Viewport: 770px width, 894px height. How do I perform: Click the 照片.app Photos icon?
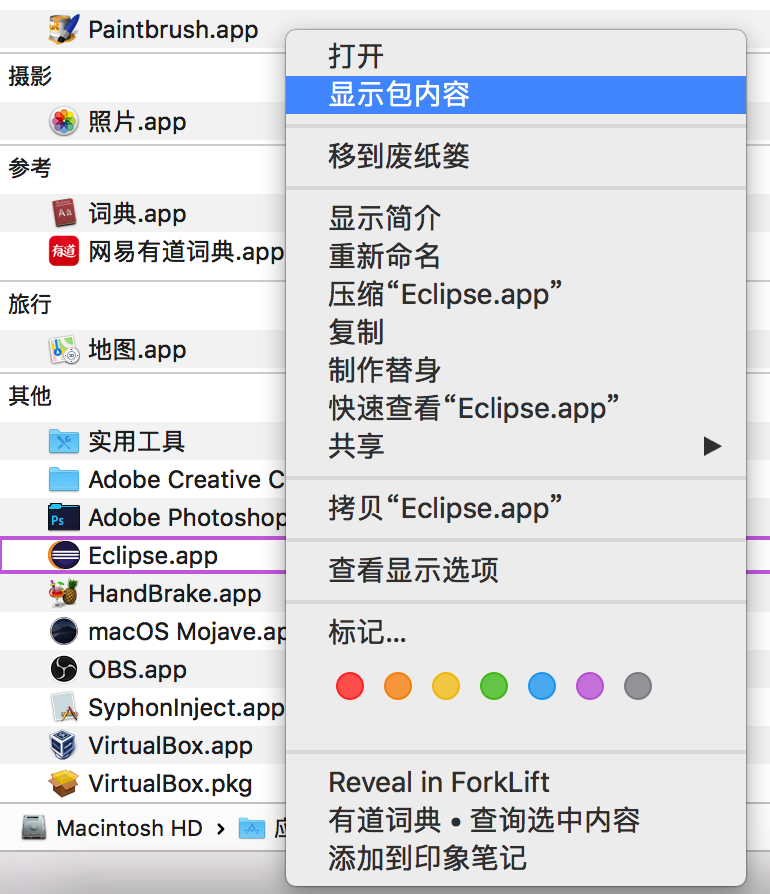tap(64, 121)
